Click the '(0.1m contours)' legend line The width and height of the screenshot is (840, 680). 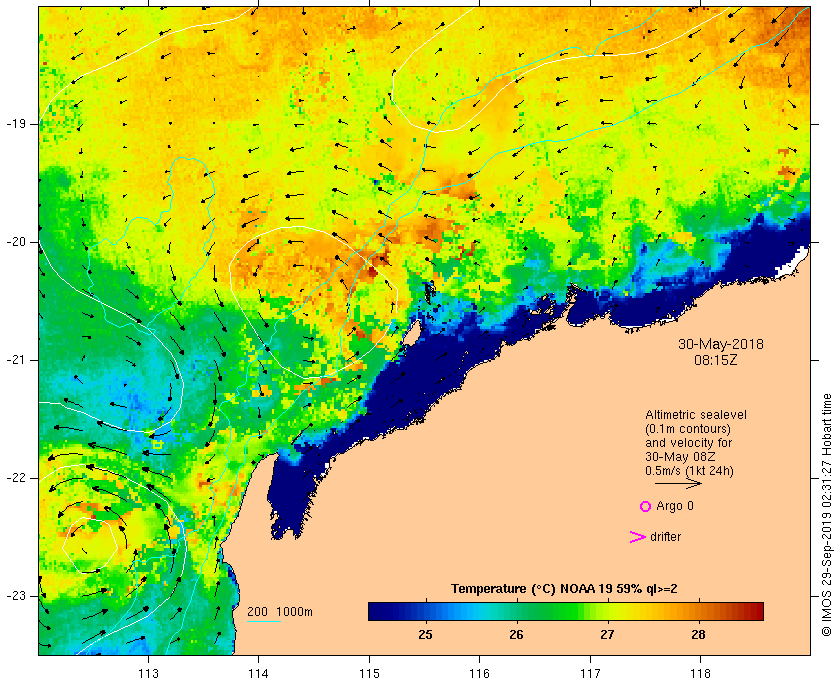pyautogui.click(x=688, y=429)
